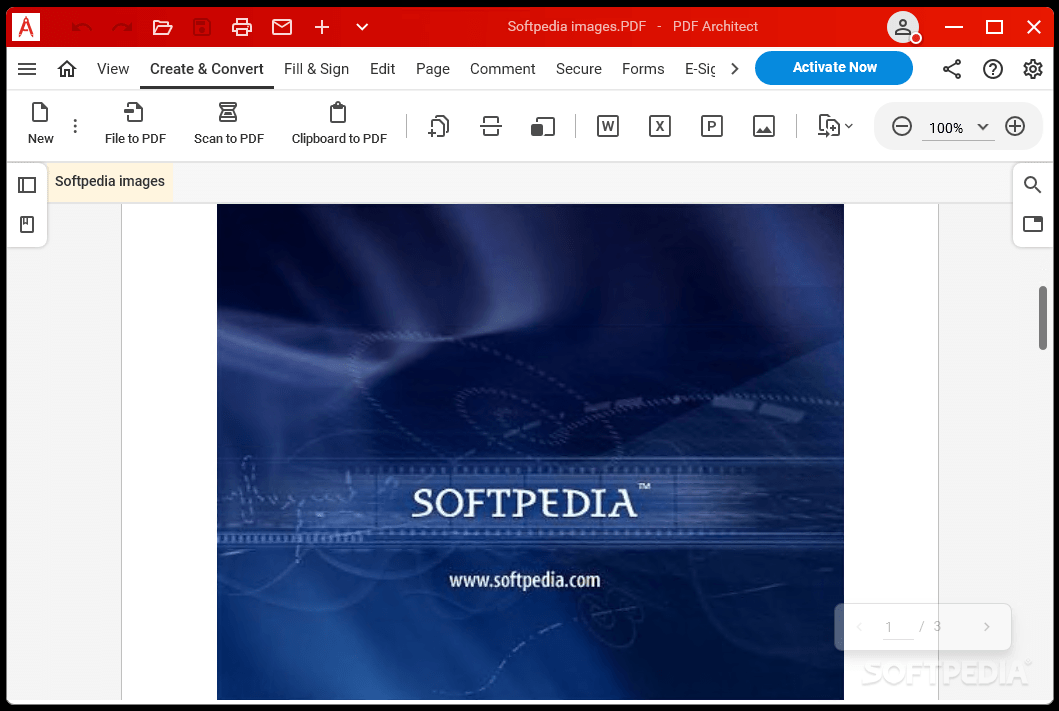The width and height of the screenshot is (1059, 711).
Task: Select the Softpedia images document tab
Action: click(110, 182)
